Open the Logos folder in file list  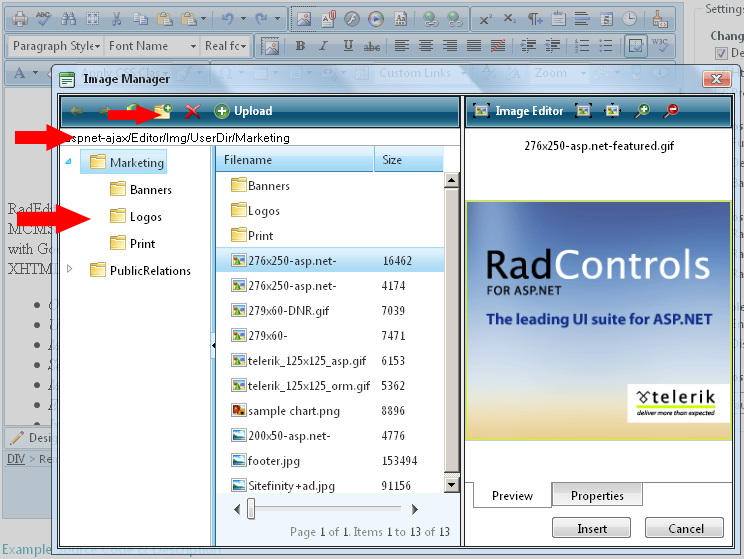255,211
